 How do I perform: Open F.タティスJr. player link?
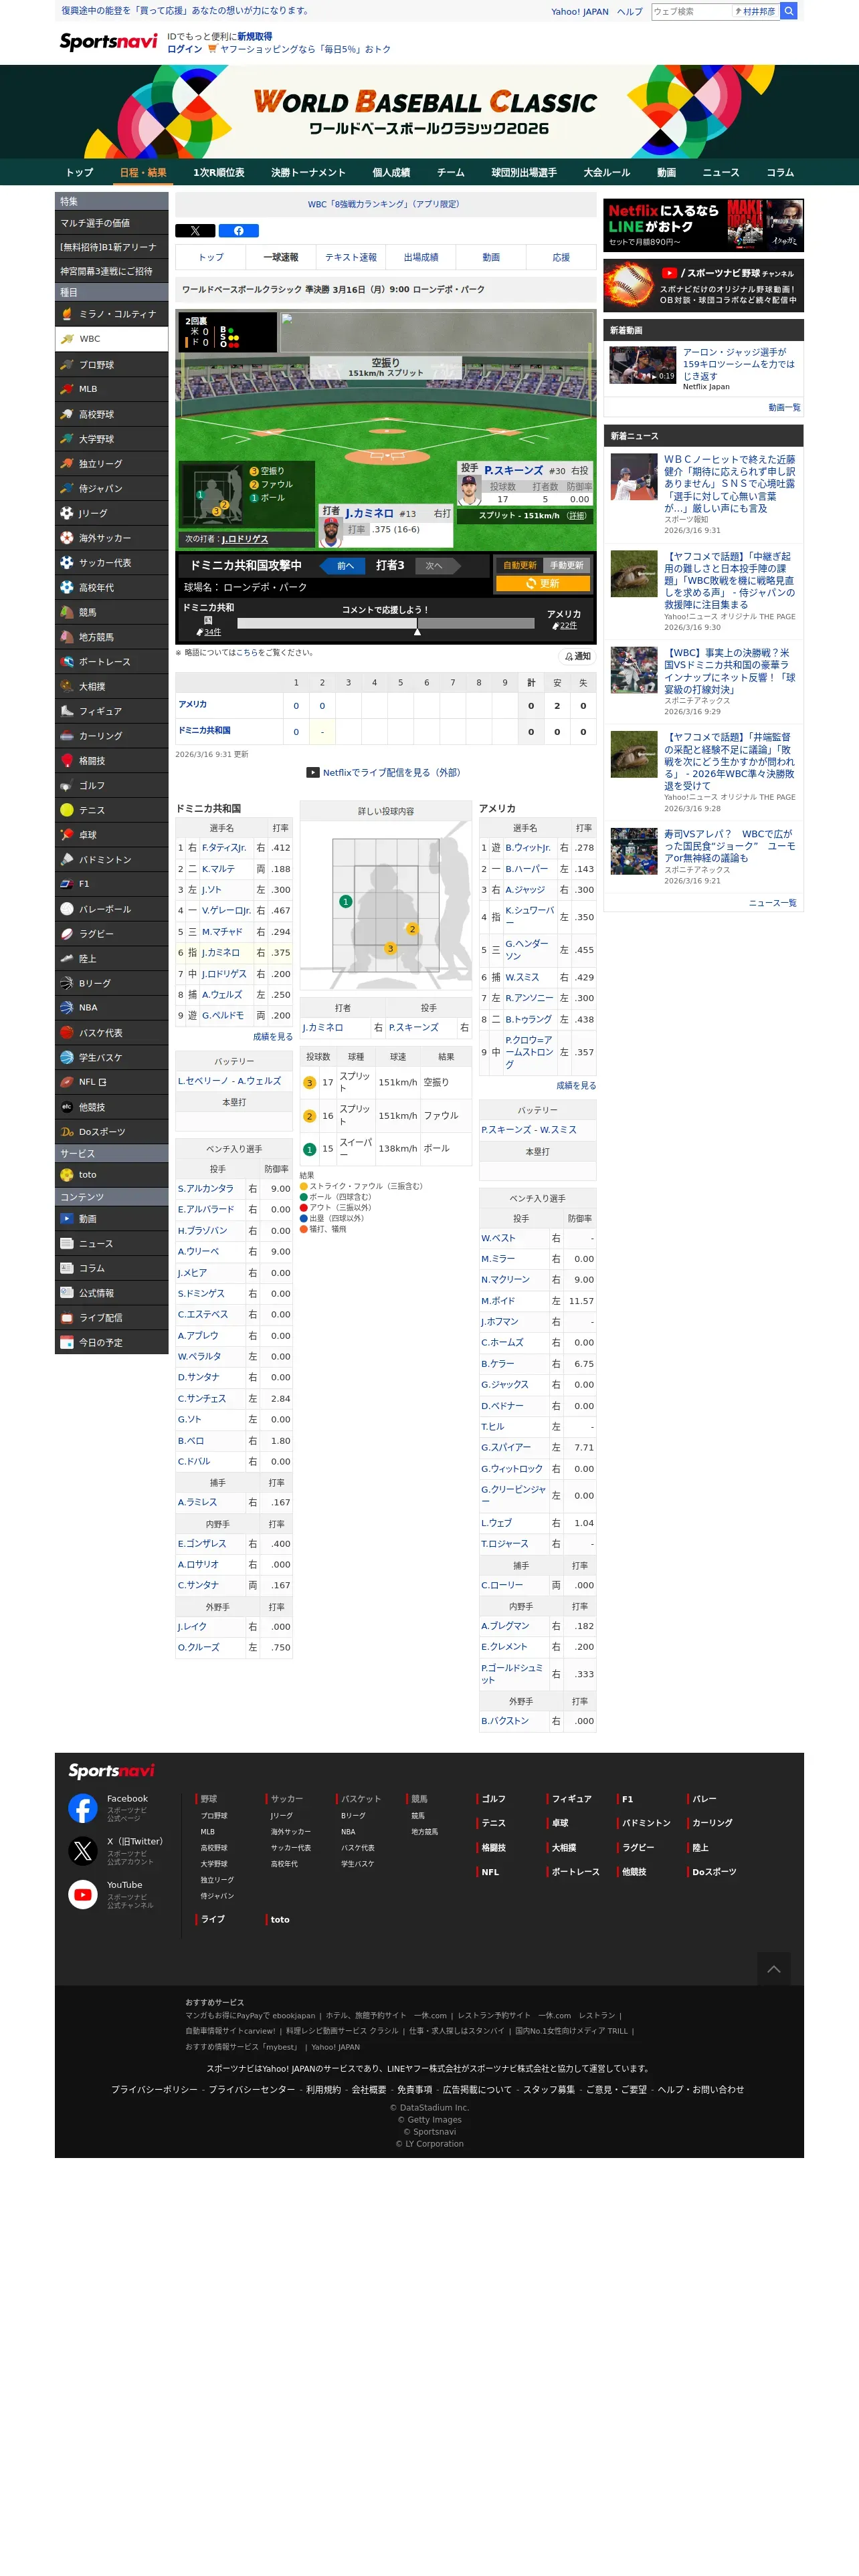223,847
